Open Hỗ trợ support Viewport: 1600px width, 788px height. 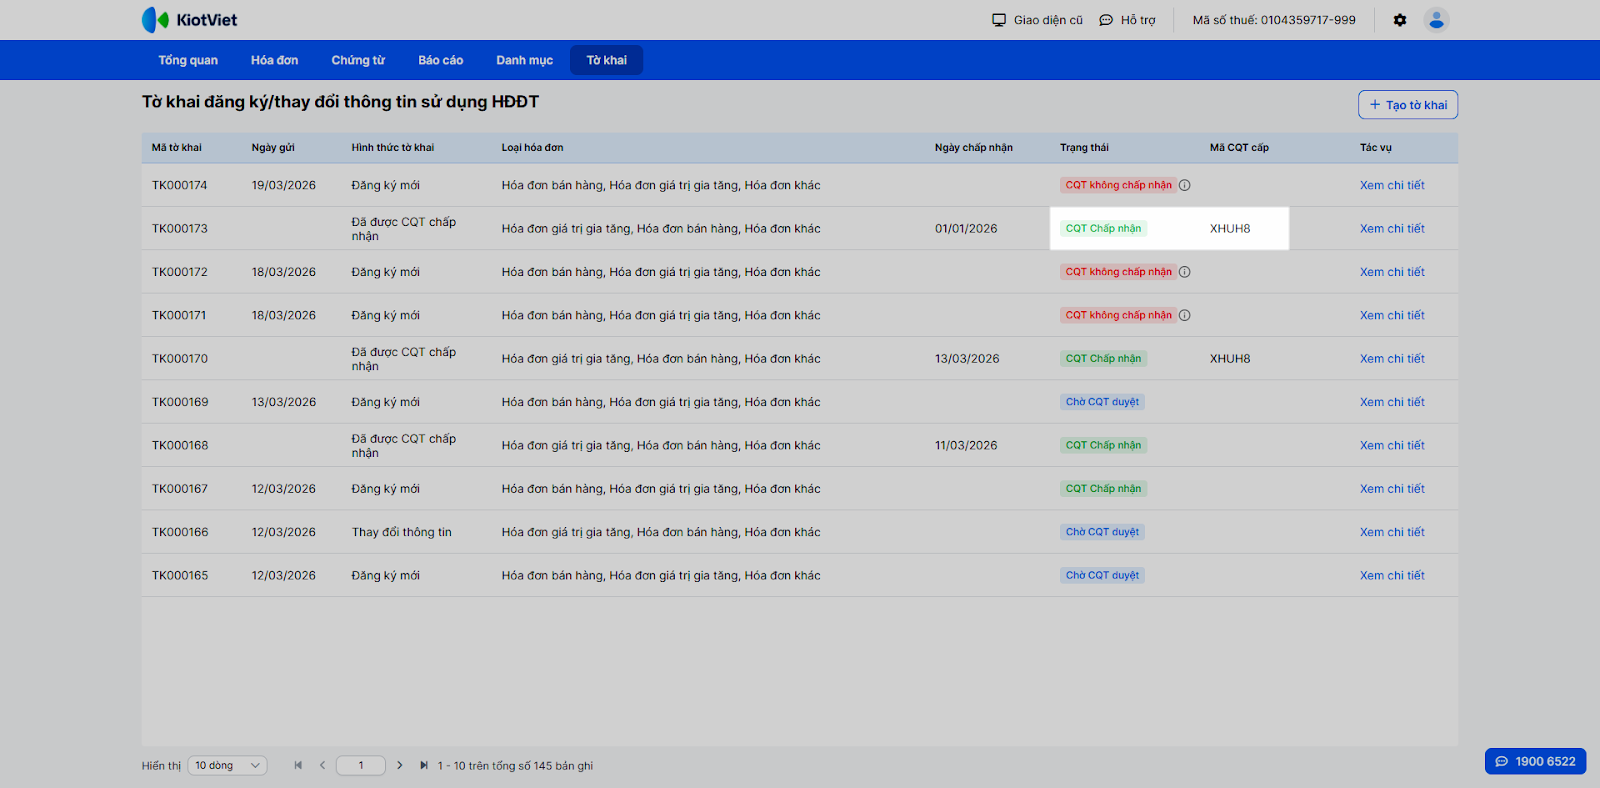(1127, 20)
